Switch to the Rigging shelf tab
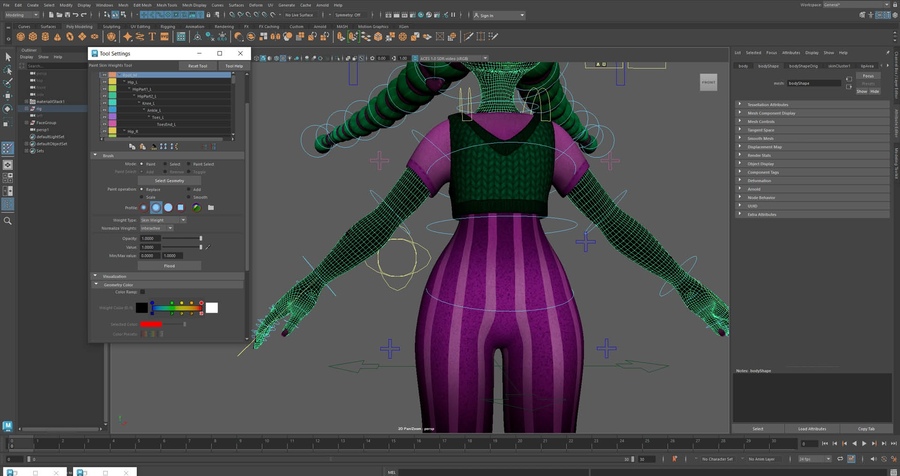This screenshot has height=476, width=900. tap(167, 27)
